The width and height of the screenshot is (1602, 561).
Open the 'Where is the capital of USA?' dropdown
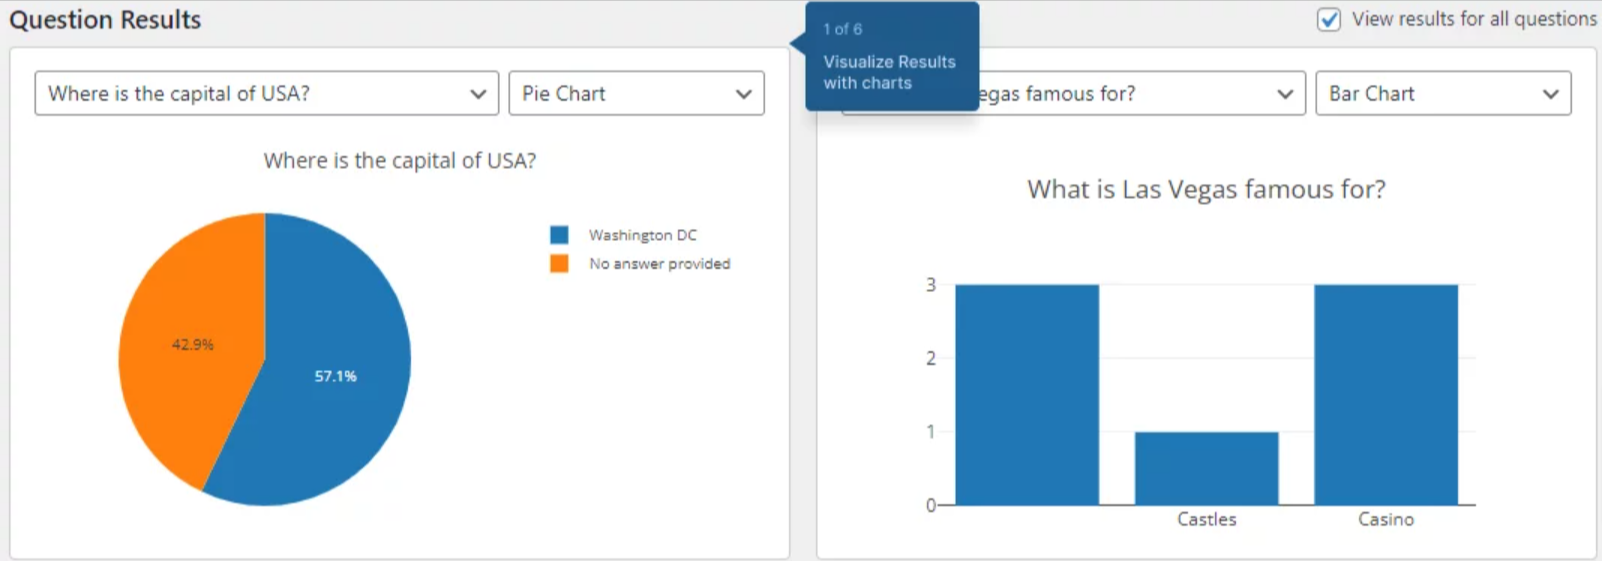point(266,93)
